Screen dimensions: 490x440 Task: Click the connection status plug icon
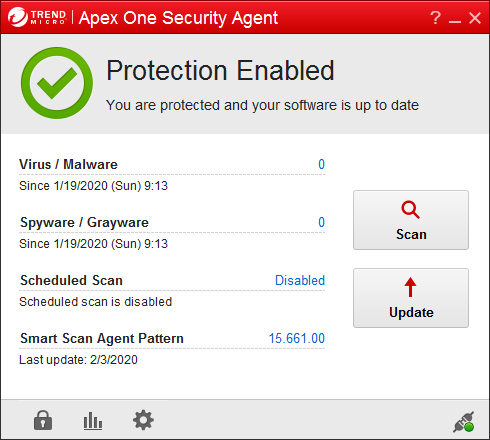tap(464, 422)
